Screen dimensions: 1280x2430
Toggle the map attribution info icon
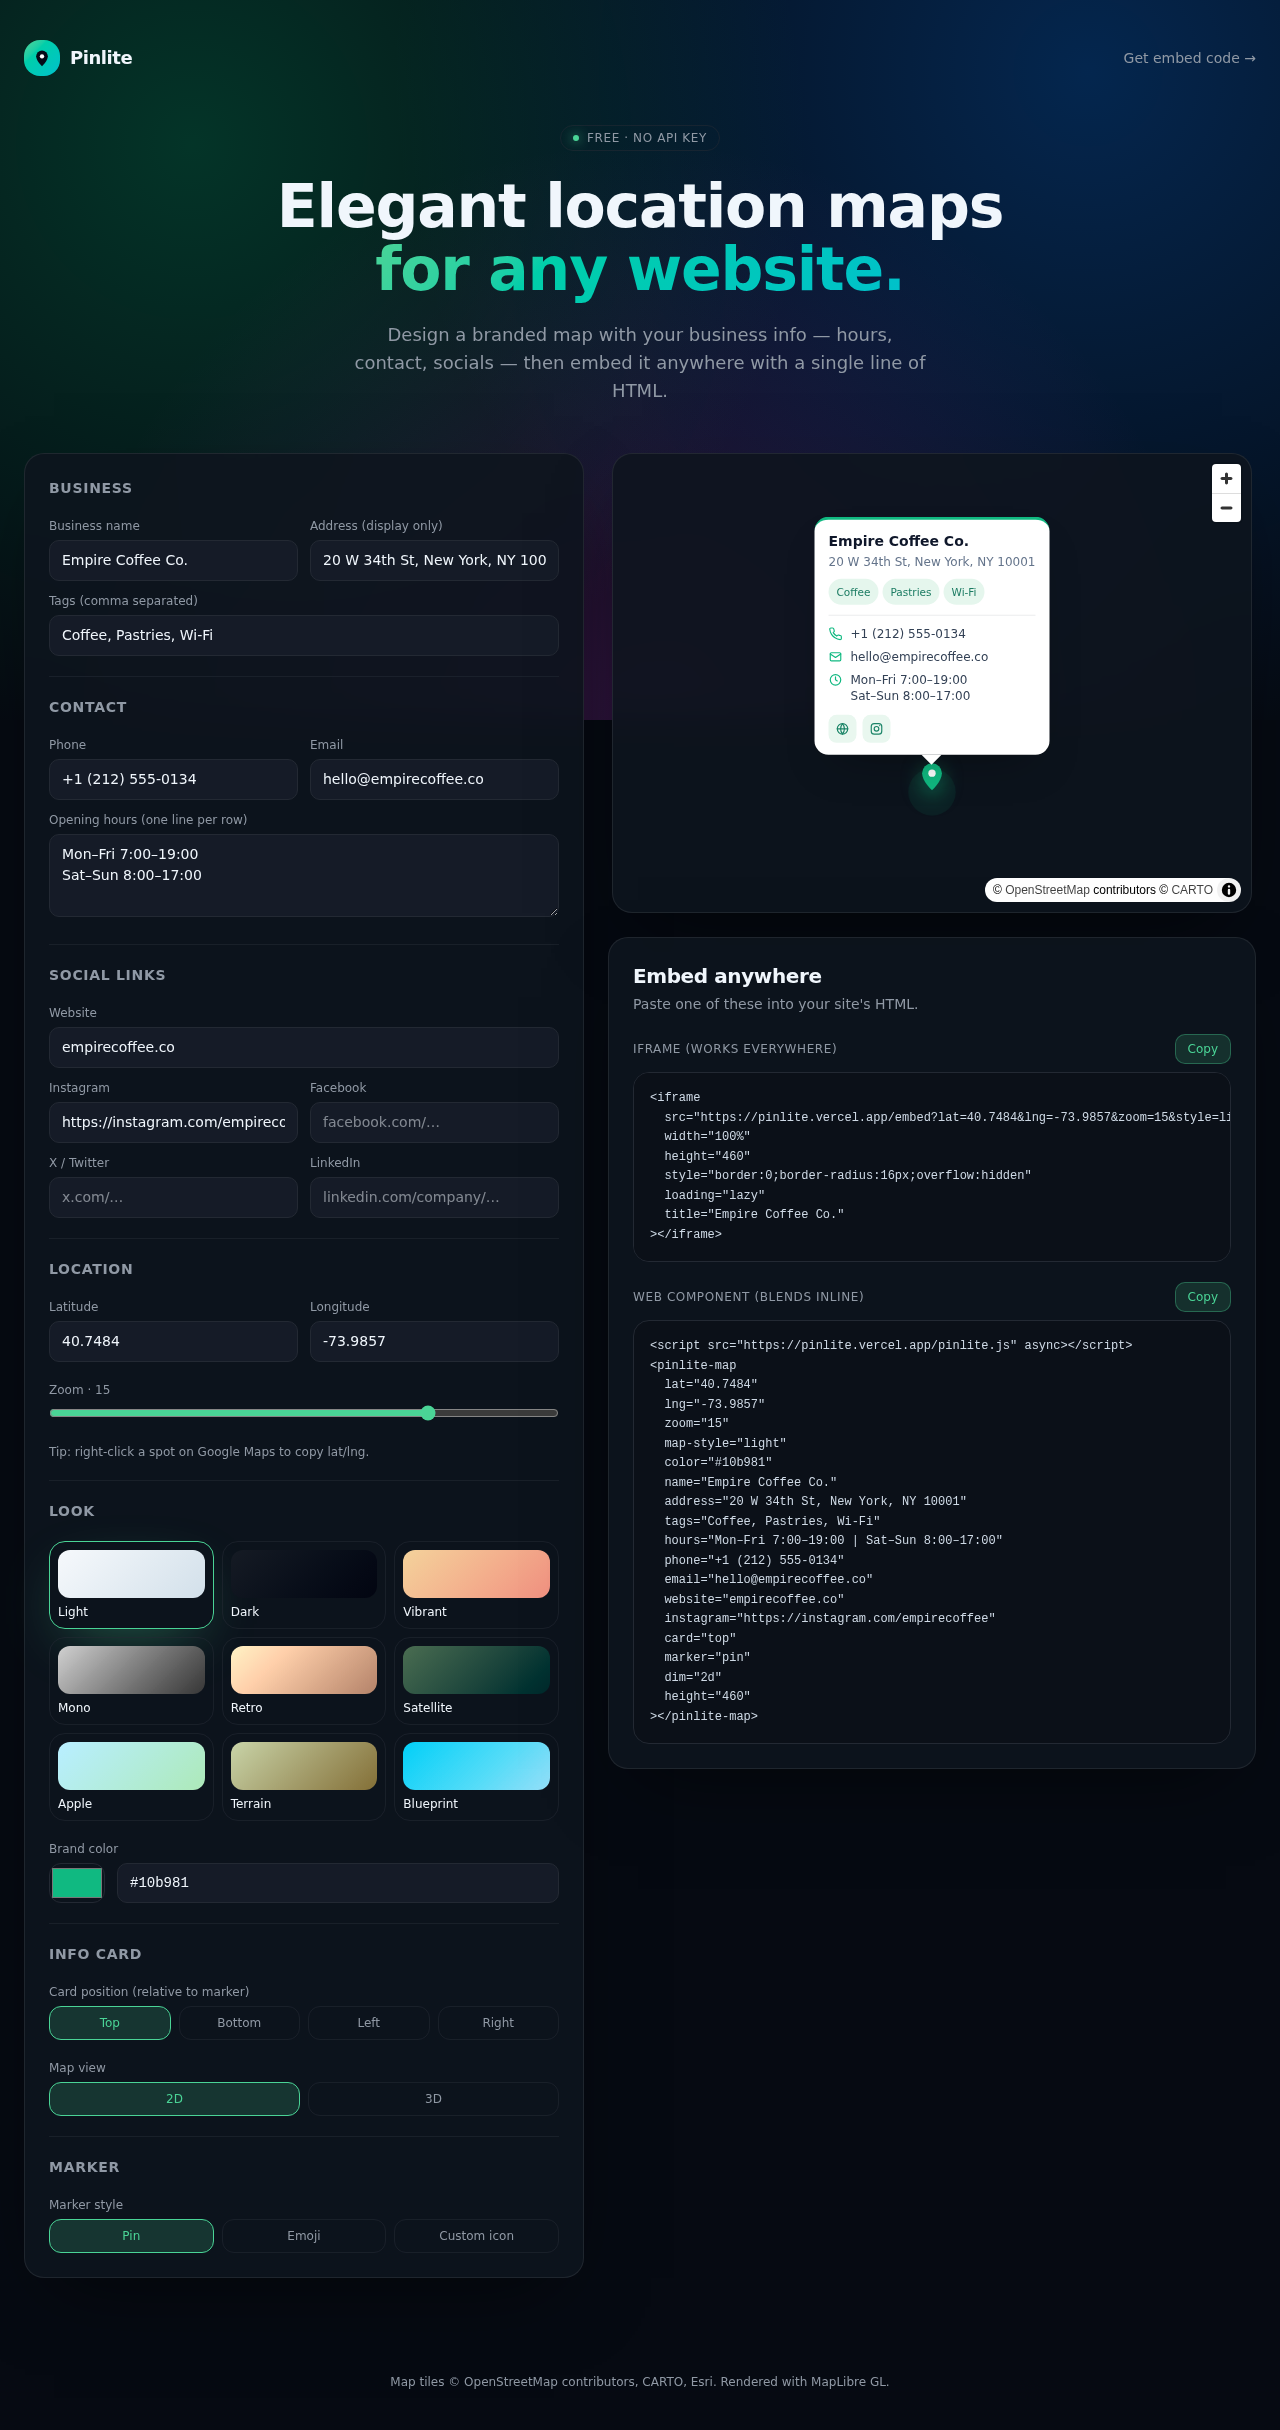(1229, 890)
